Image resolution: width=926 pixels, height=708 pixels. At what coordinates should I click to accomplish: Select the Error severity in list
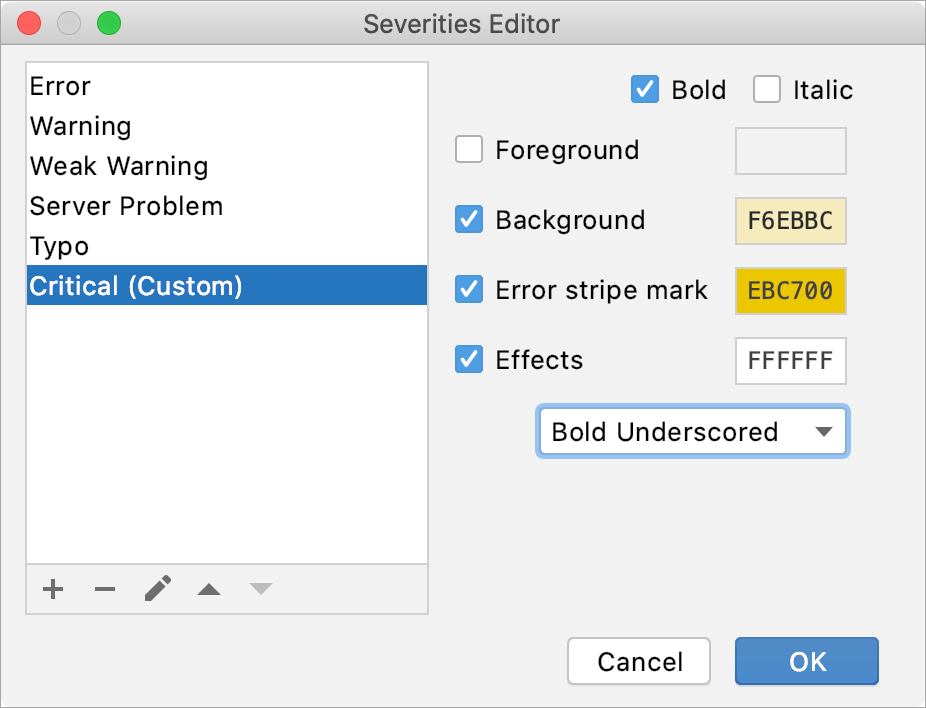point(60,87)
